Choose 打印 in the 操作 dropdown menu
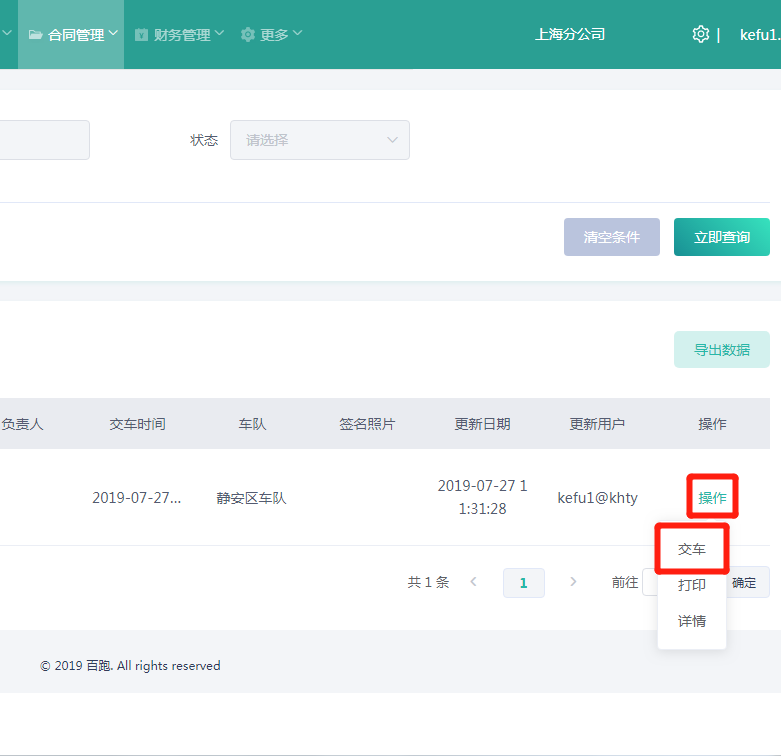 (x=691, y=585)
